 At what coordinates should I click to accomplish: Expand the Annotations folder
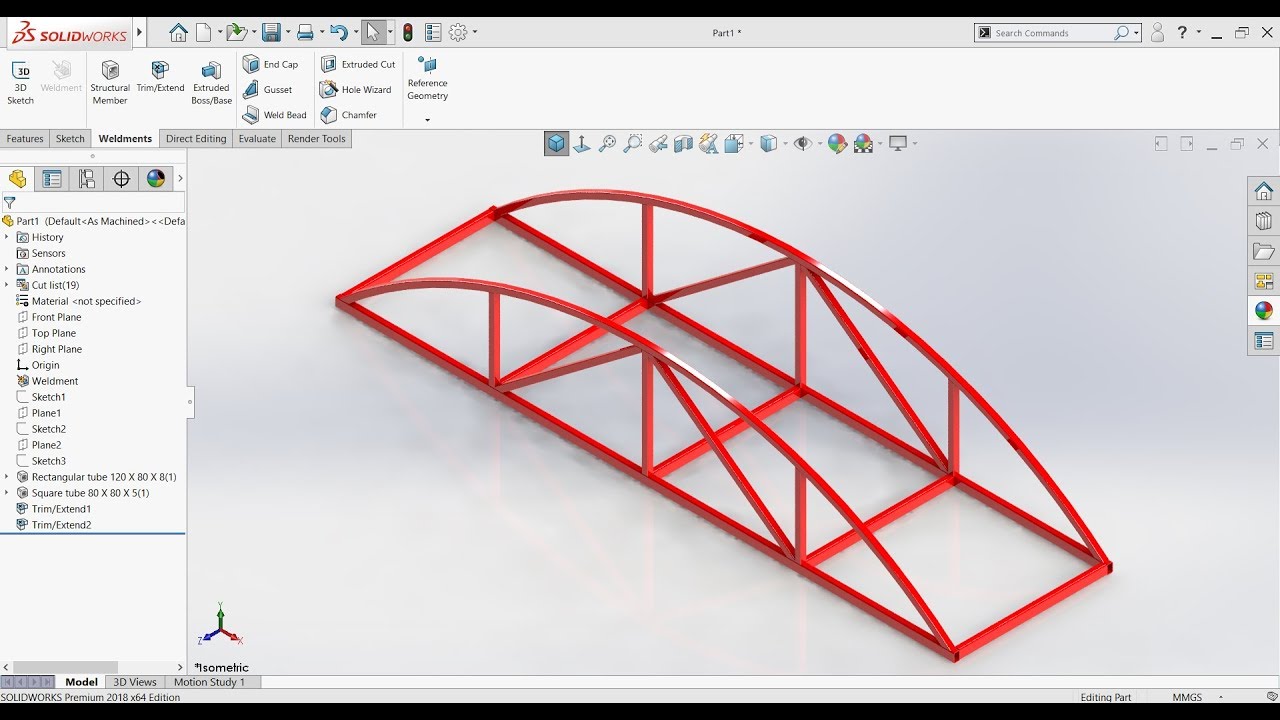[7, 269]
